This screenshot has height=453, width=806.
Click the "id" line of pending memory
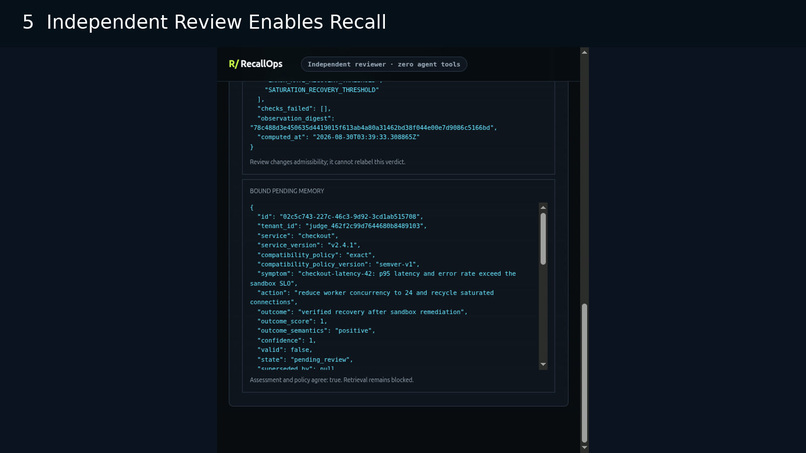point(340,217)
